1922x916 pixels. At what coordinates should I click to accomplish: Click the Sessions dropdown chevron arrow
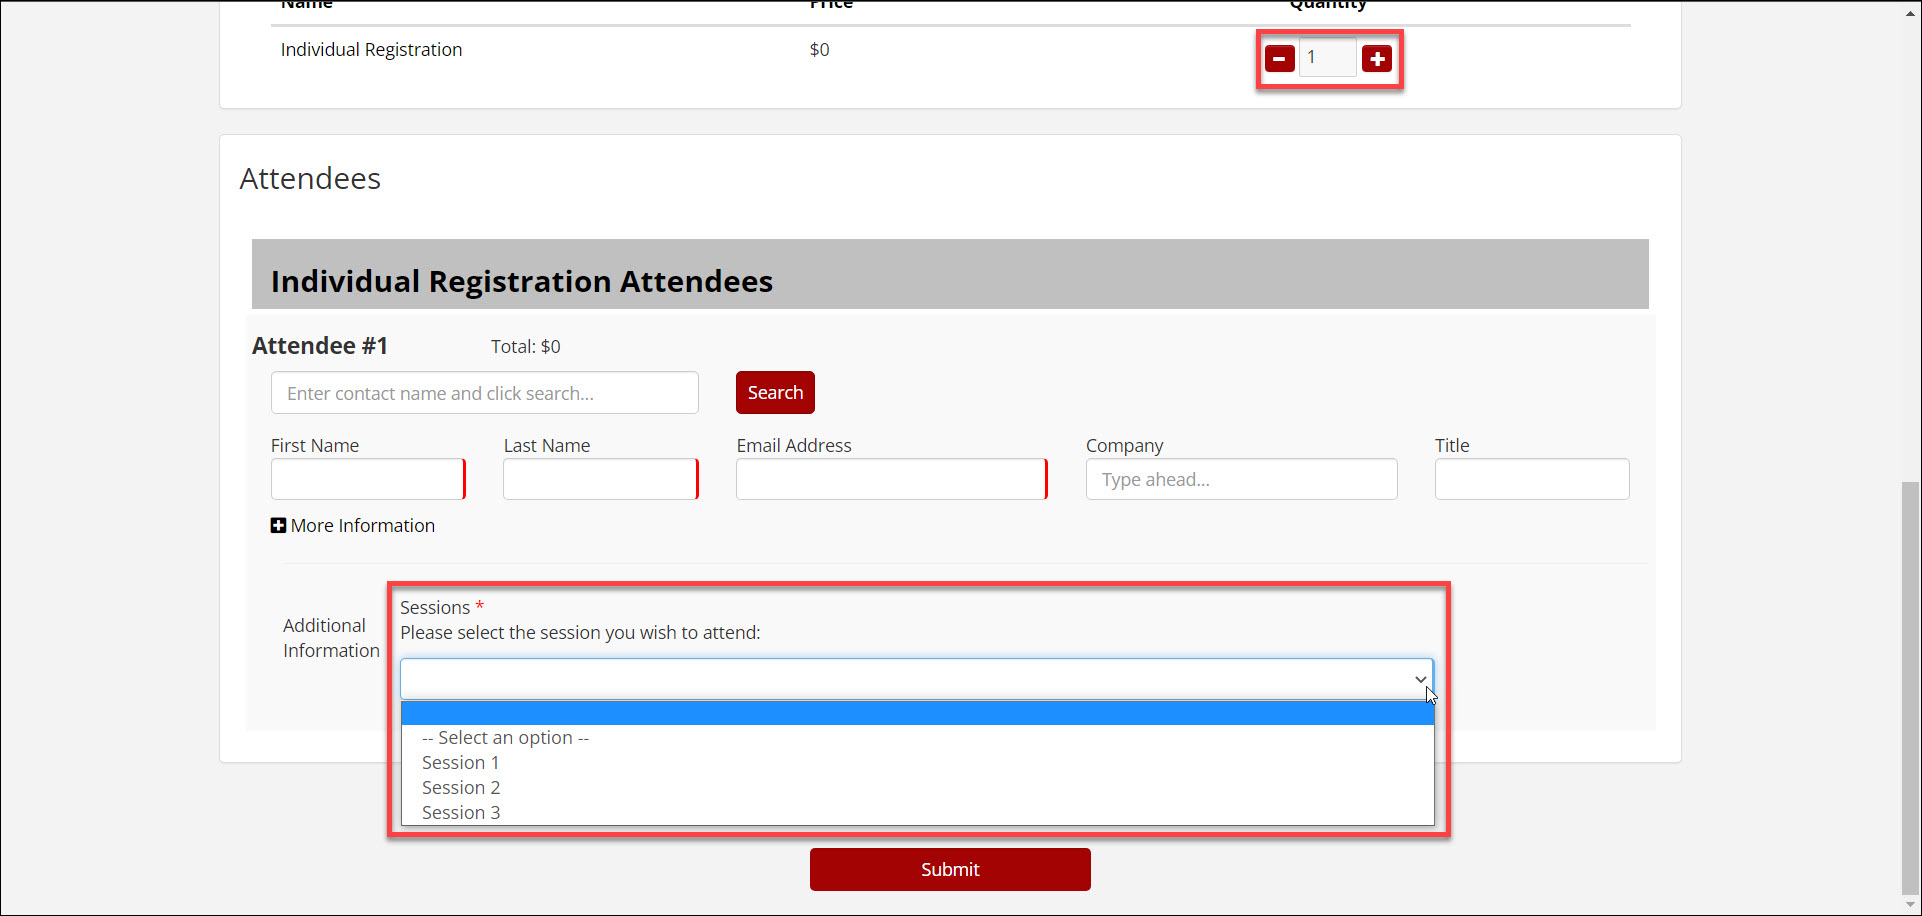(x=1420, y=680)
